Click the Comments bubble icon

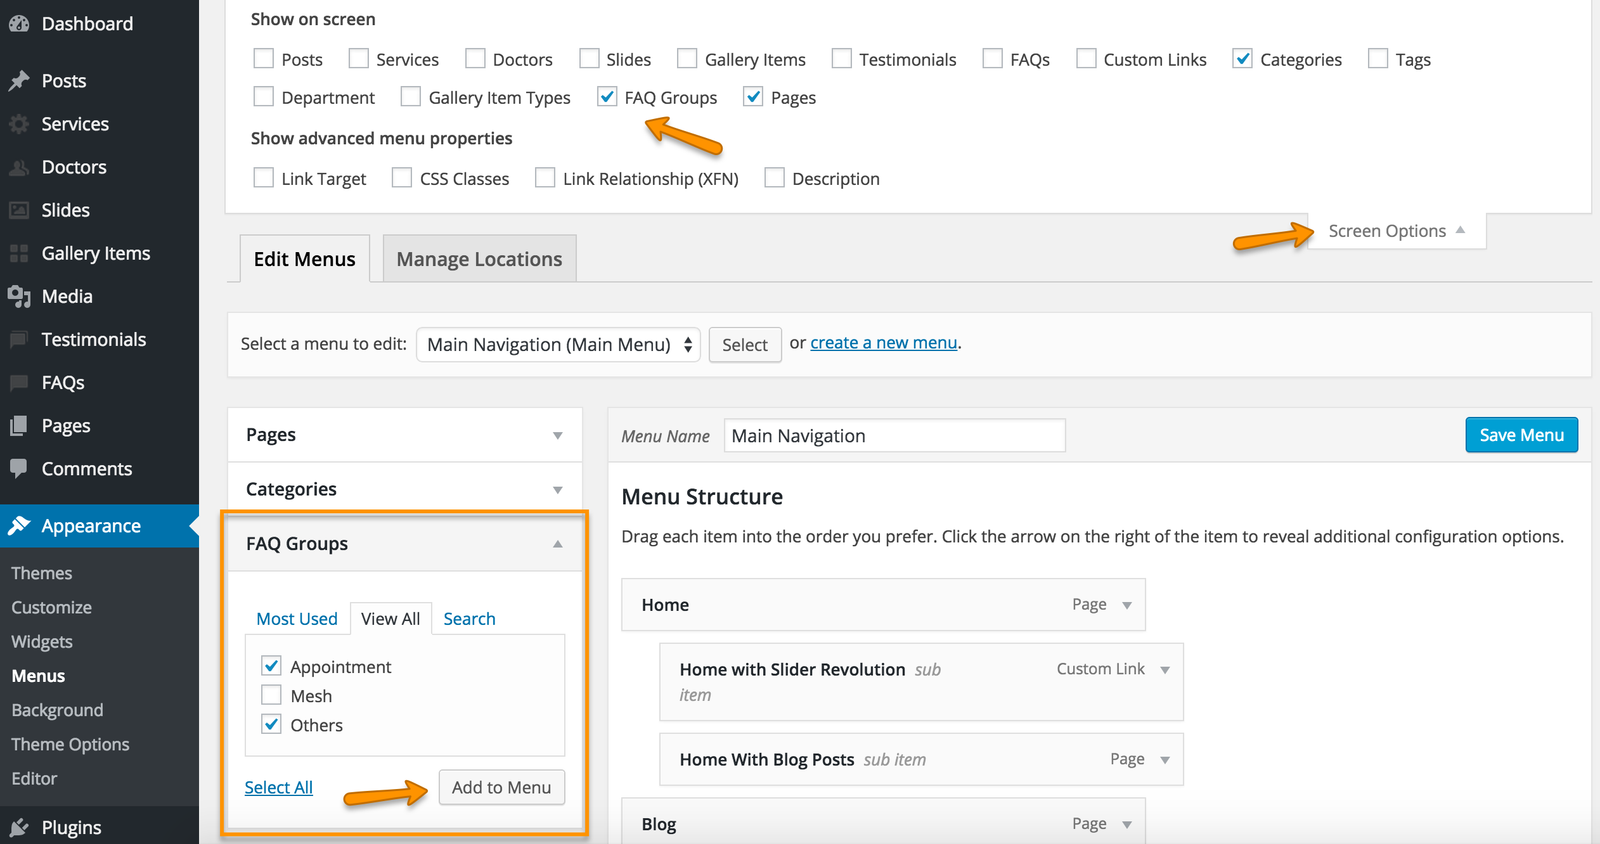click(x=18, y=469)
